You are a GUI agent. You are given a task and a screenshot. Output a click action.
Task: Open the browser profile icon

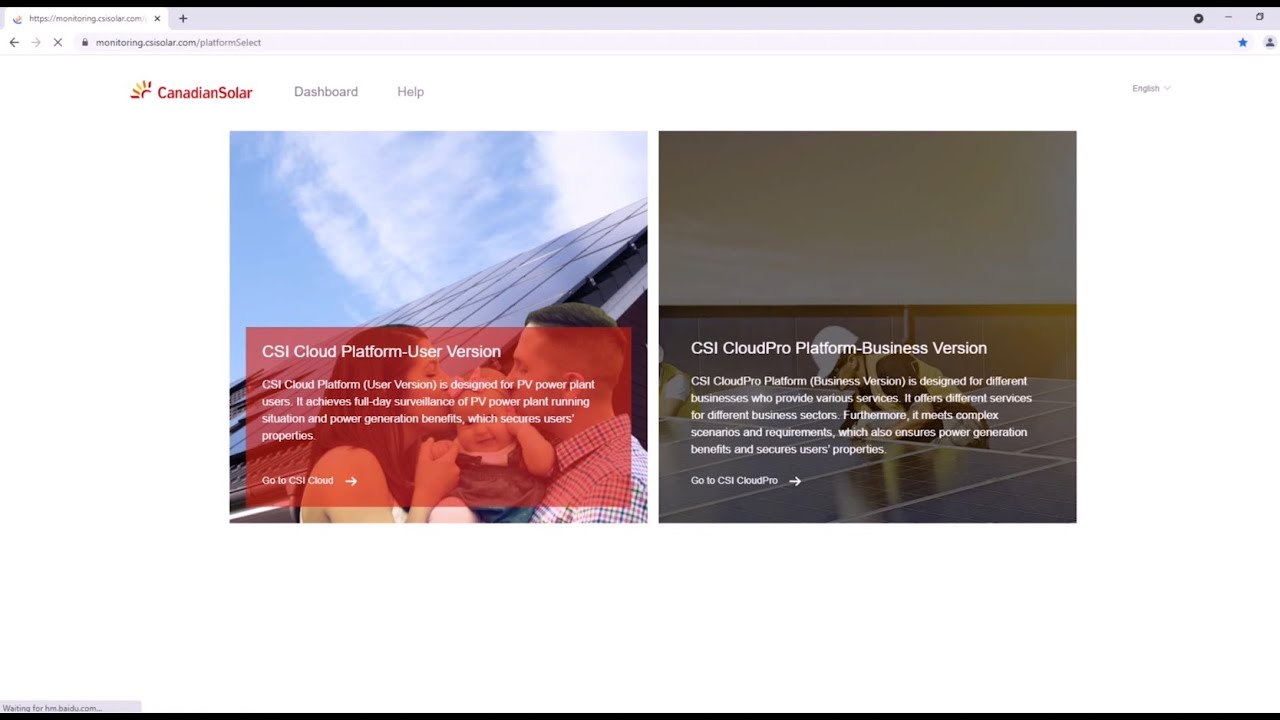point(1270,42)
